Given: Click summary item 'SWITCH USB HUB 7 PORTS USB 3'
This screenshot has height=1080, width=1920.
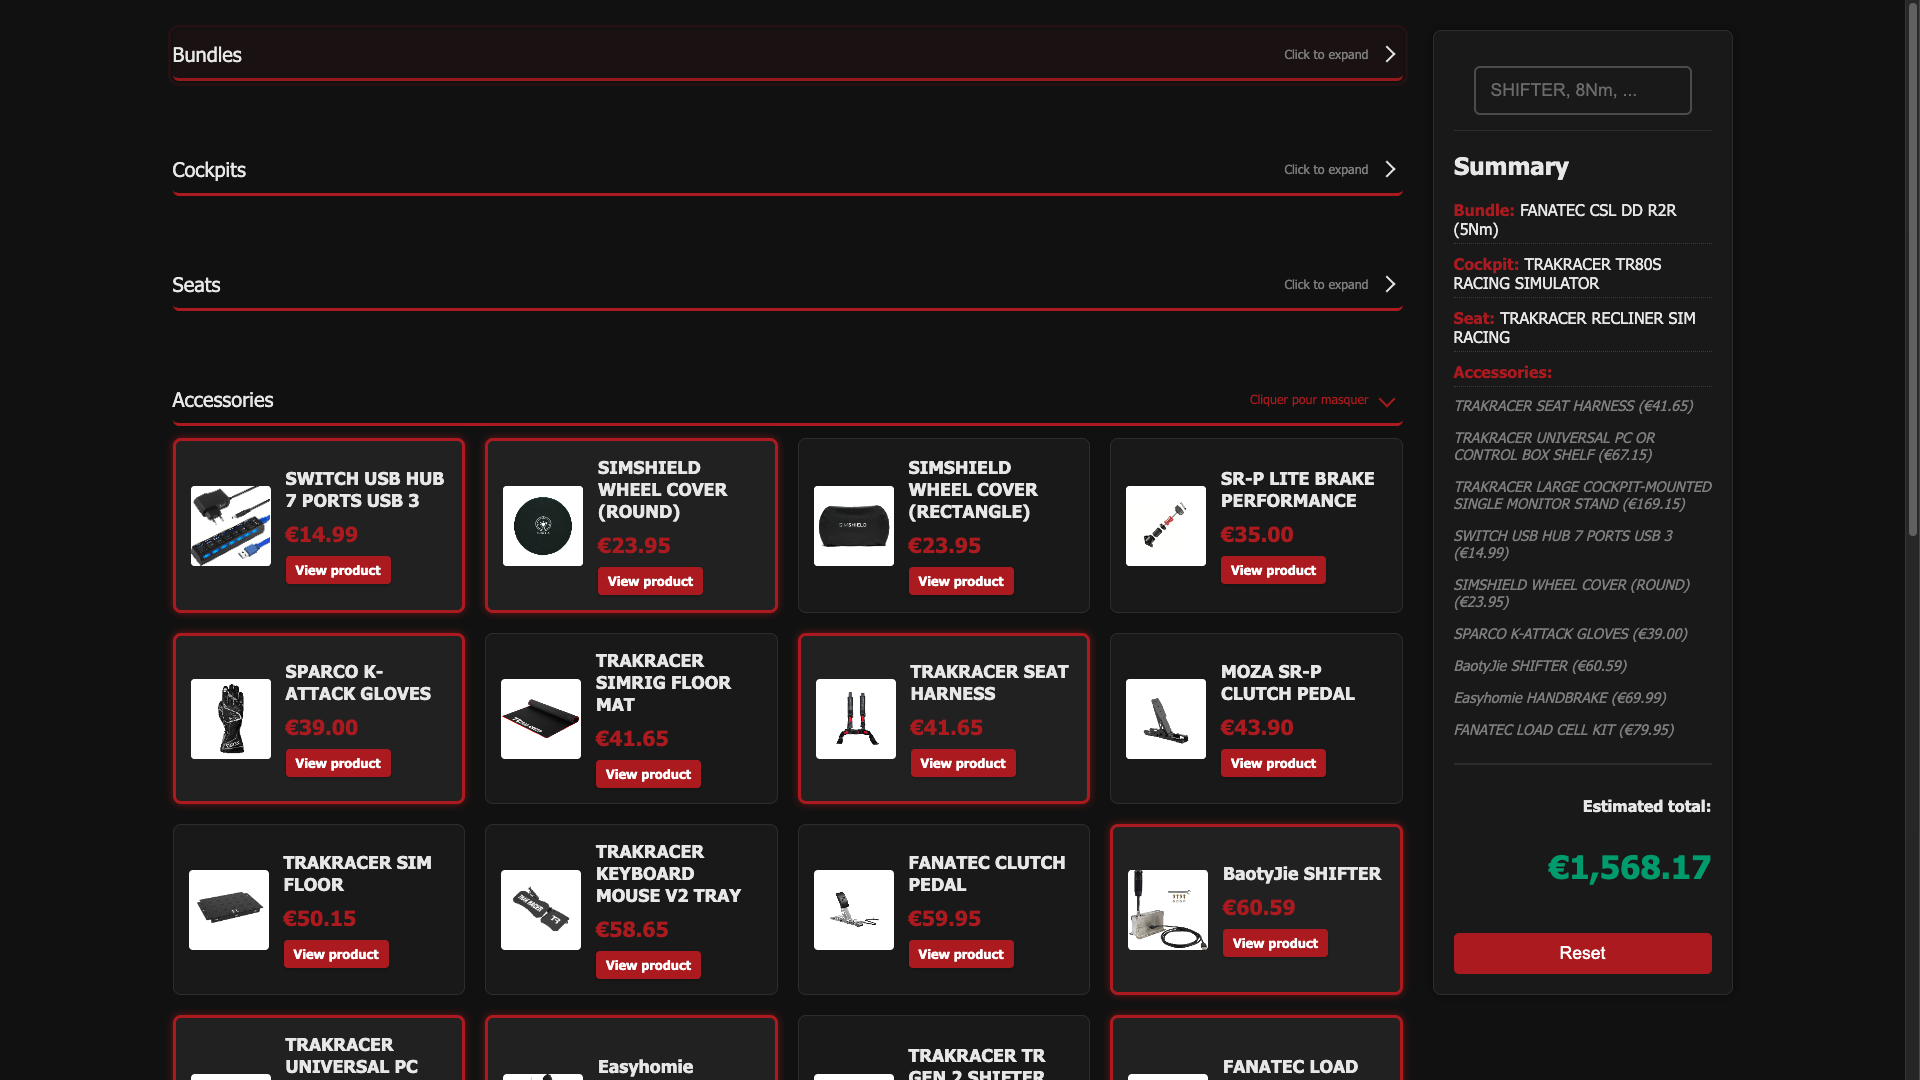Looking at the screenshot, I should [x=1563, y=544].
